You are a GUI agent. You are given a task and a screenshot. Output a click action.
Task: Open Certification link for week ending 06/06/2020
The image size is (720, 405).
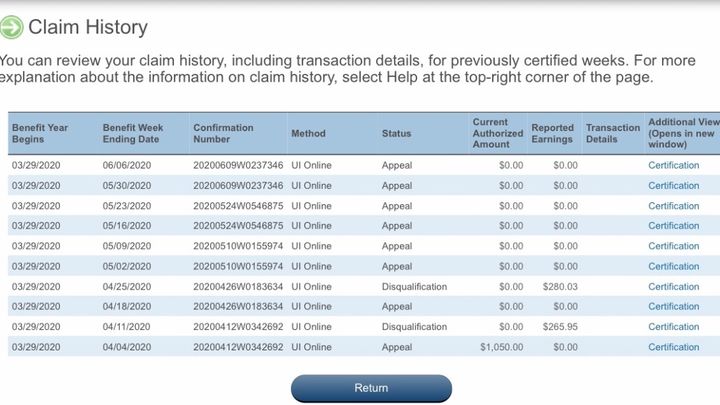click(674, 165)
